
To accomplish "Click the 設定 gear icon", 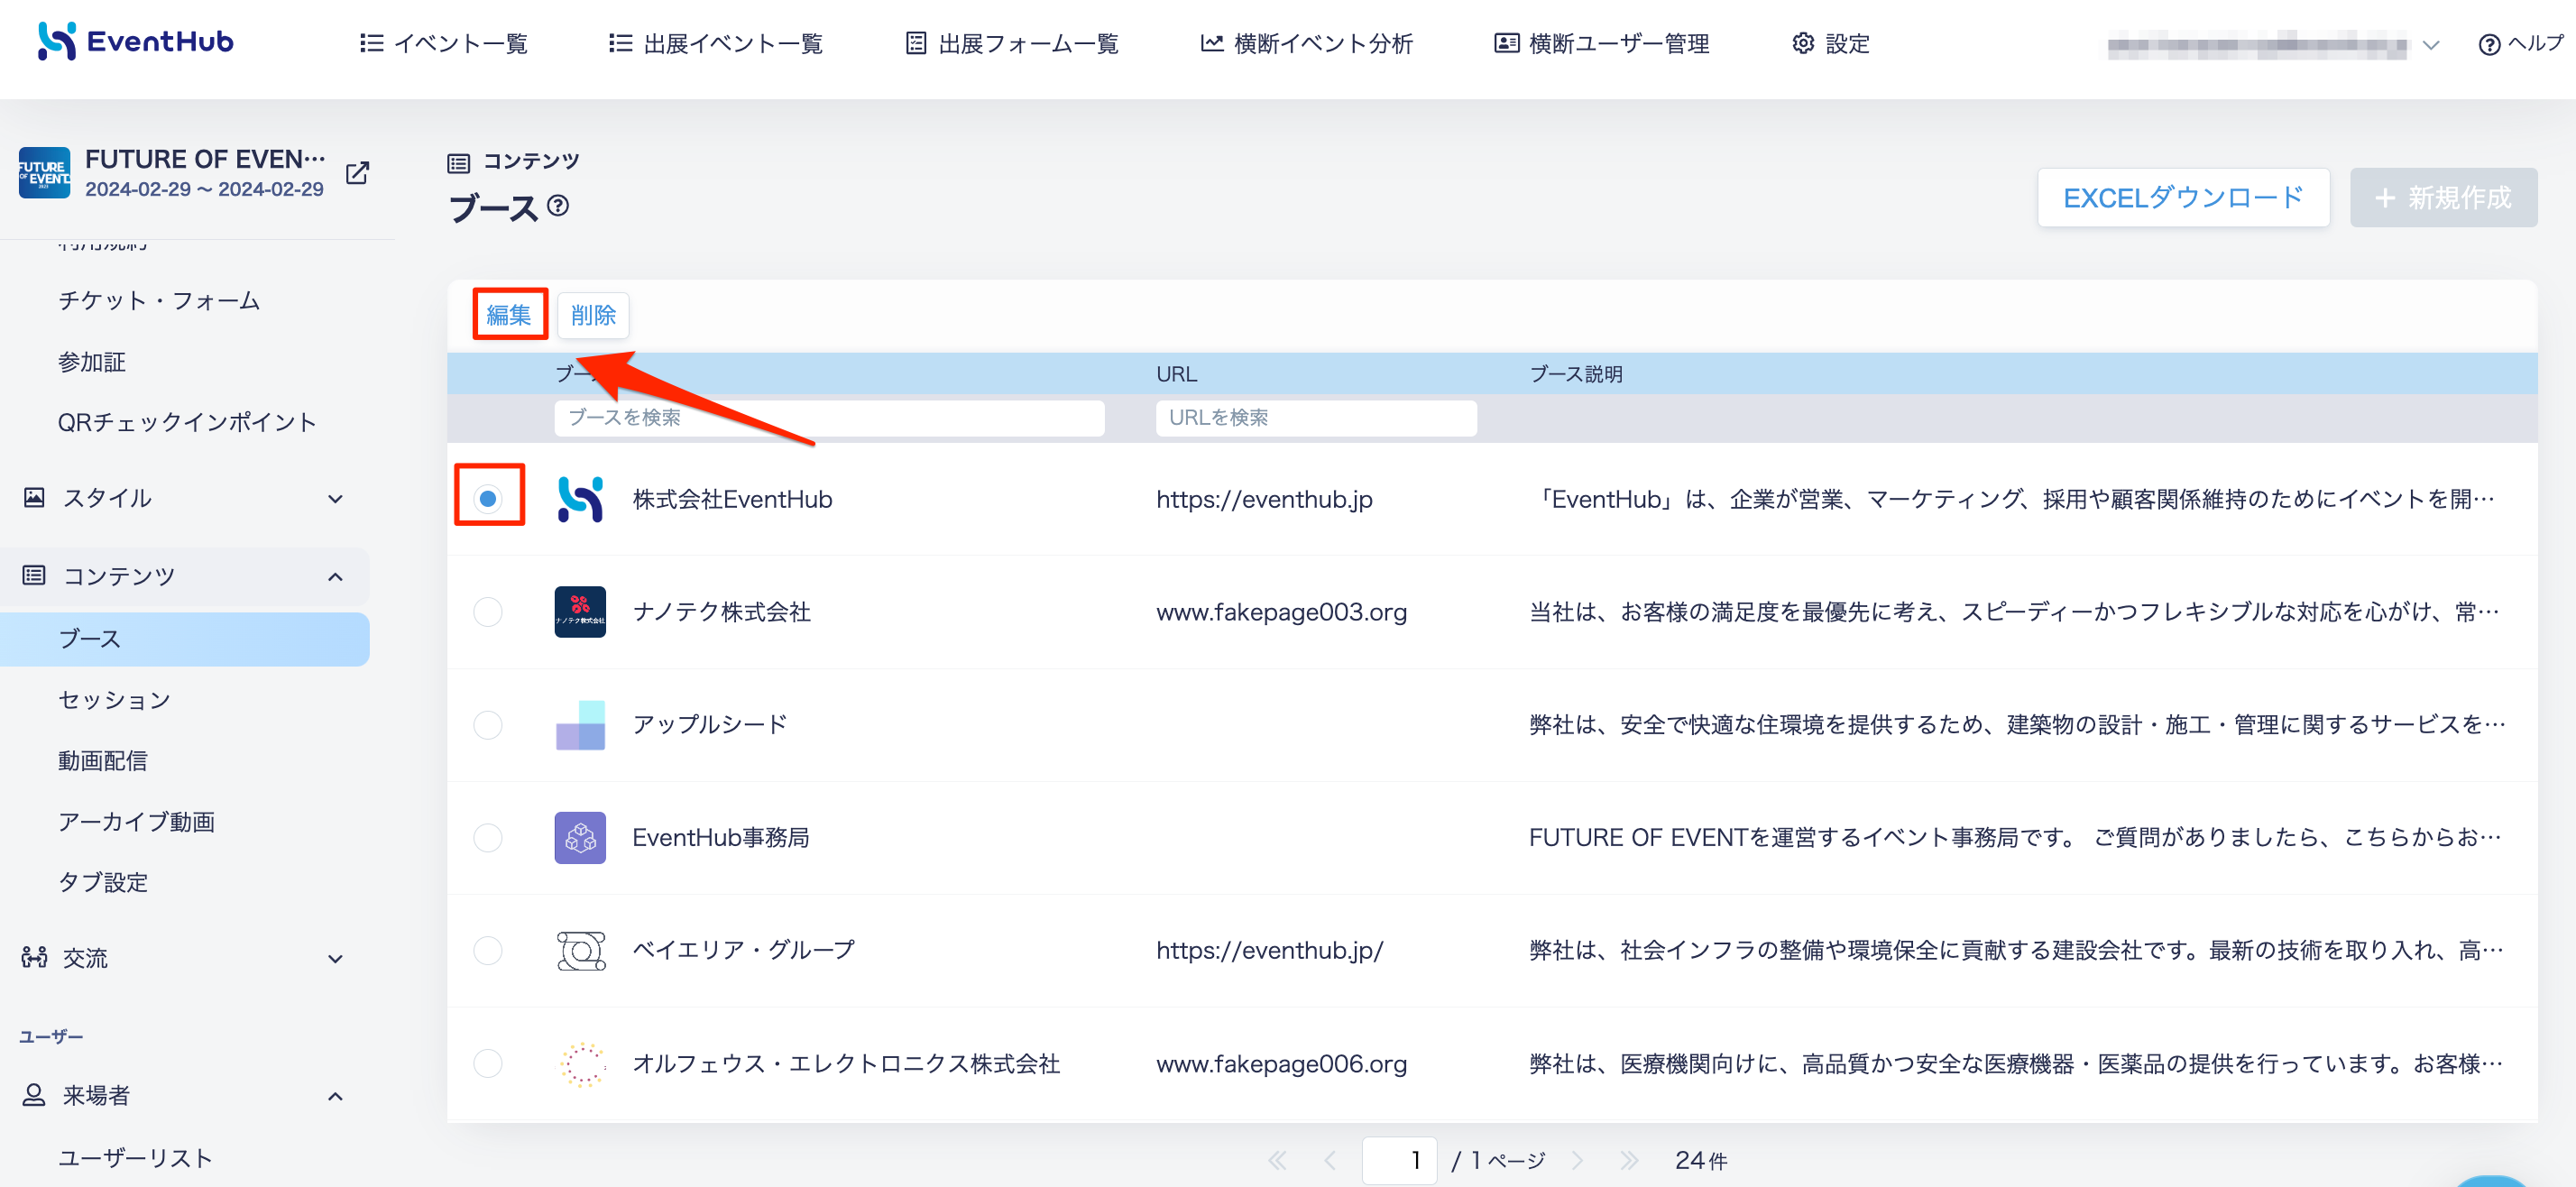I will pos(1802,43).
